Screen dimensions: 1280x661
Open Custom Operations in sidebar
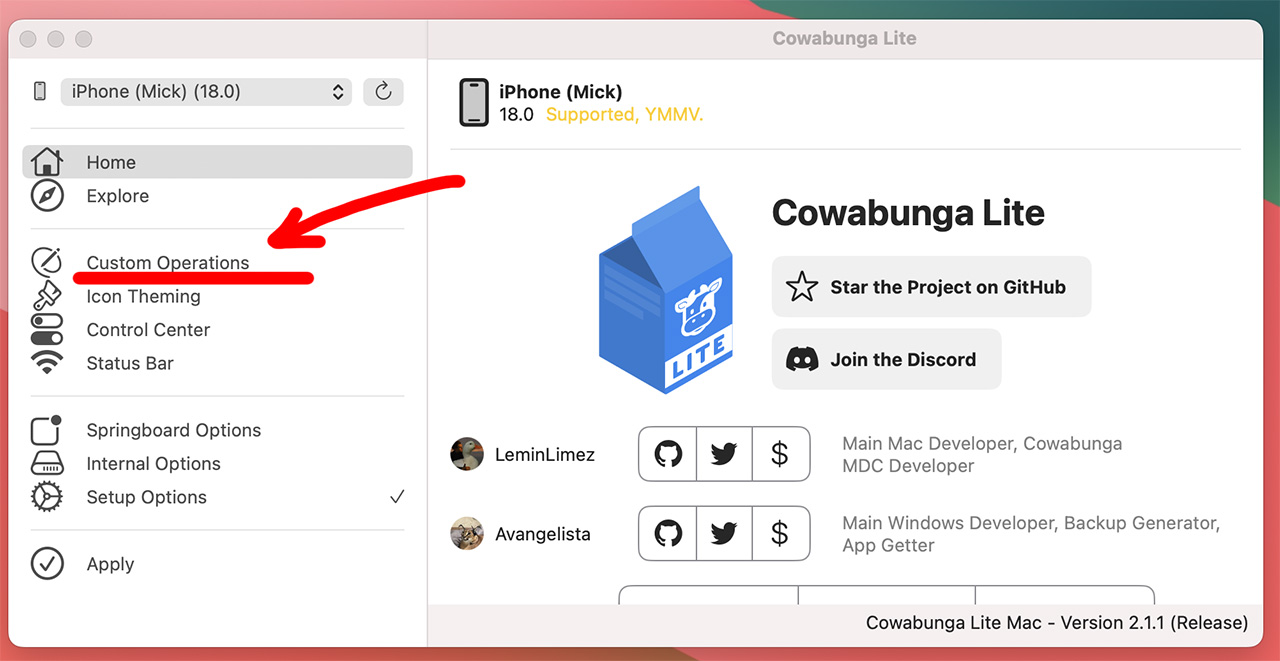point(168,263)
